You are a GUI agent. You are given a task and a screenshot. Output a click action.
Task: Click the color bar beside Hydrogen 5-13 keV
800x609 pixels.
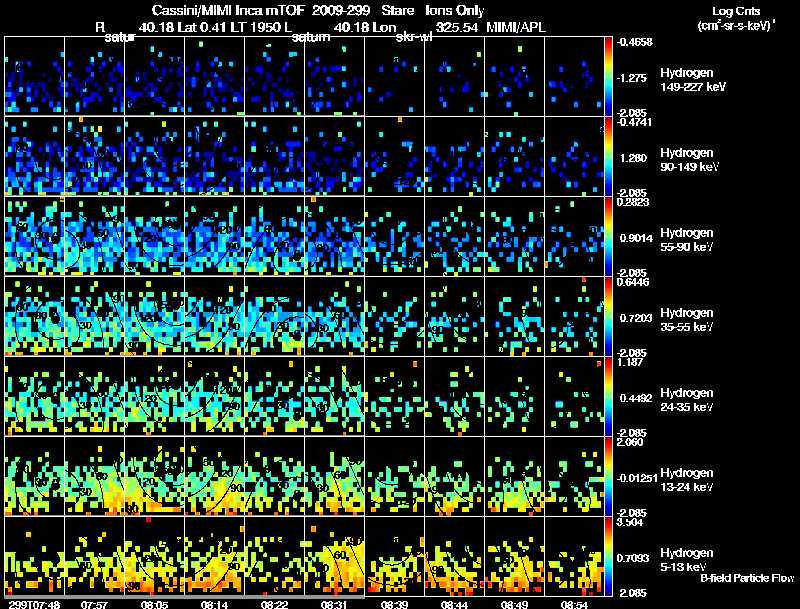coord(608,556)
